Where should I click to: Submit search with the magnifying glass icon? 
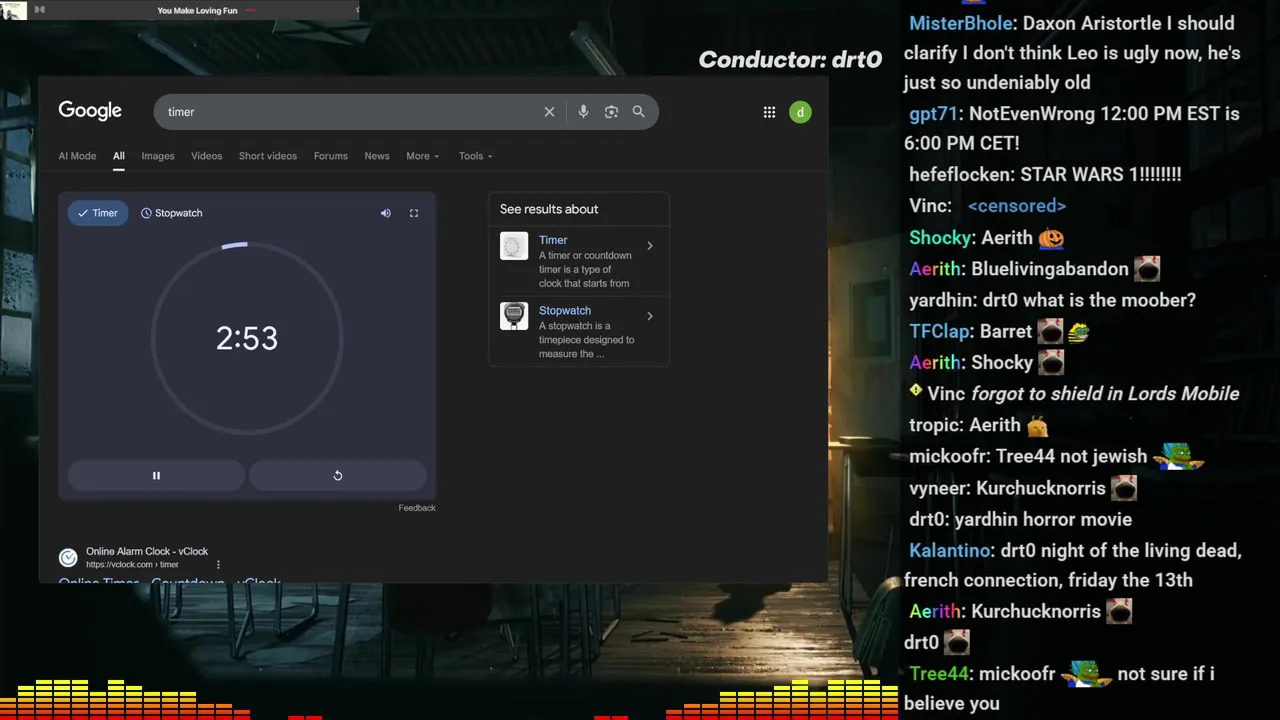(638, 112)
